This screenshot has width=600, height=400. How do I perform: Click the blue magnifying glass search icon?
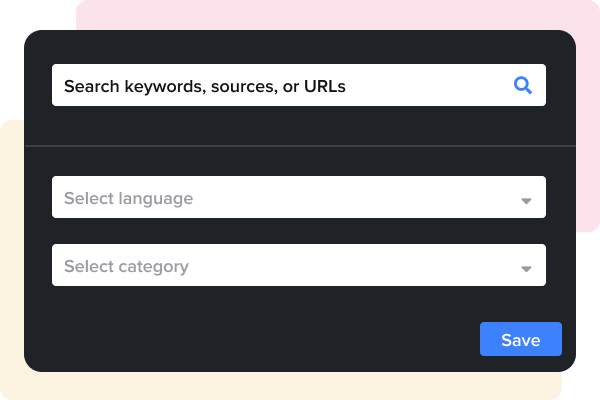522,86
